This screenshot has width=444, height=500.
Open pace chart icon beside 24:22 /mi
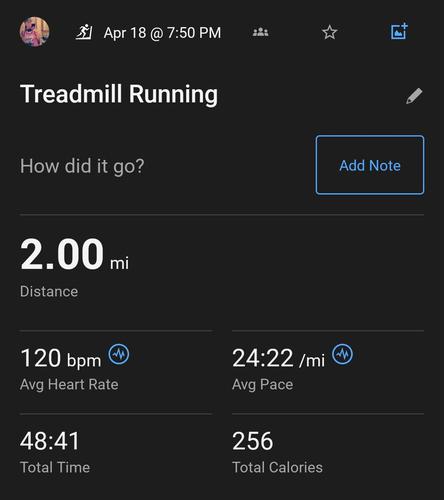click(x=343, y=354)
